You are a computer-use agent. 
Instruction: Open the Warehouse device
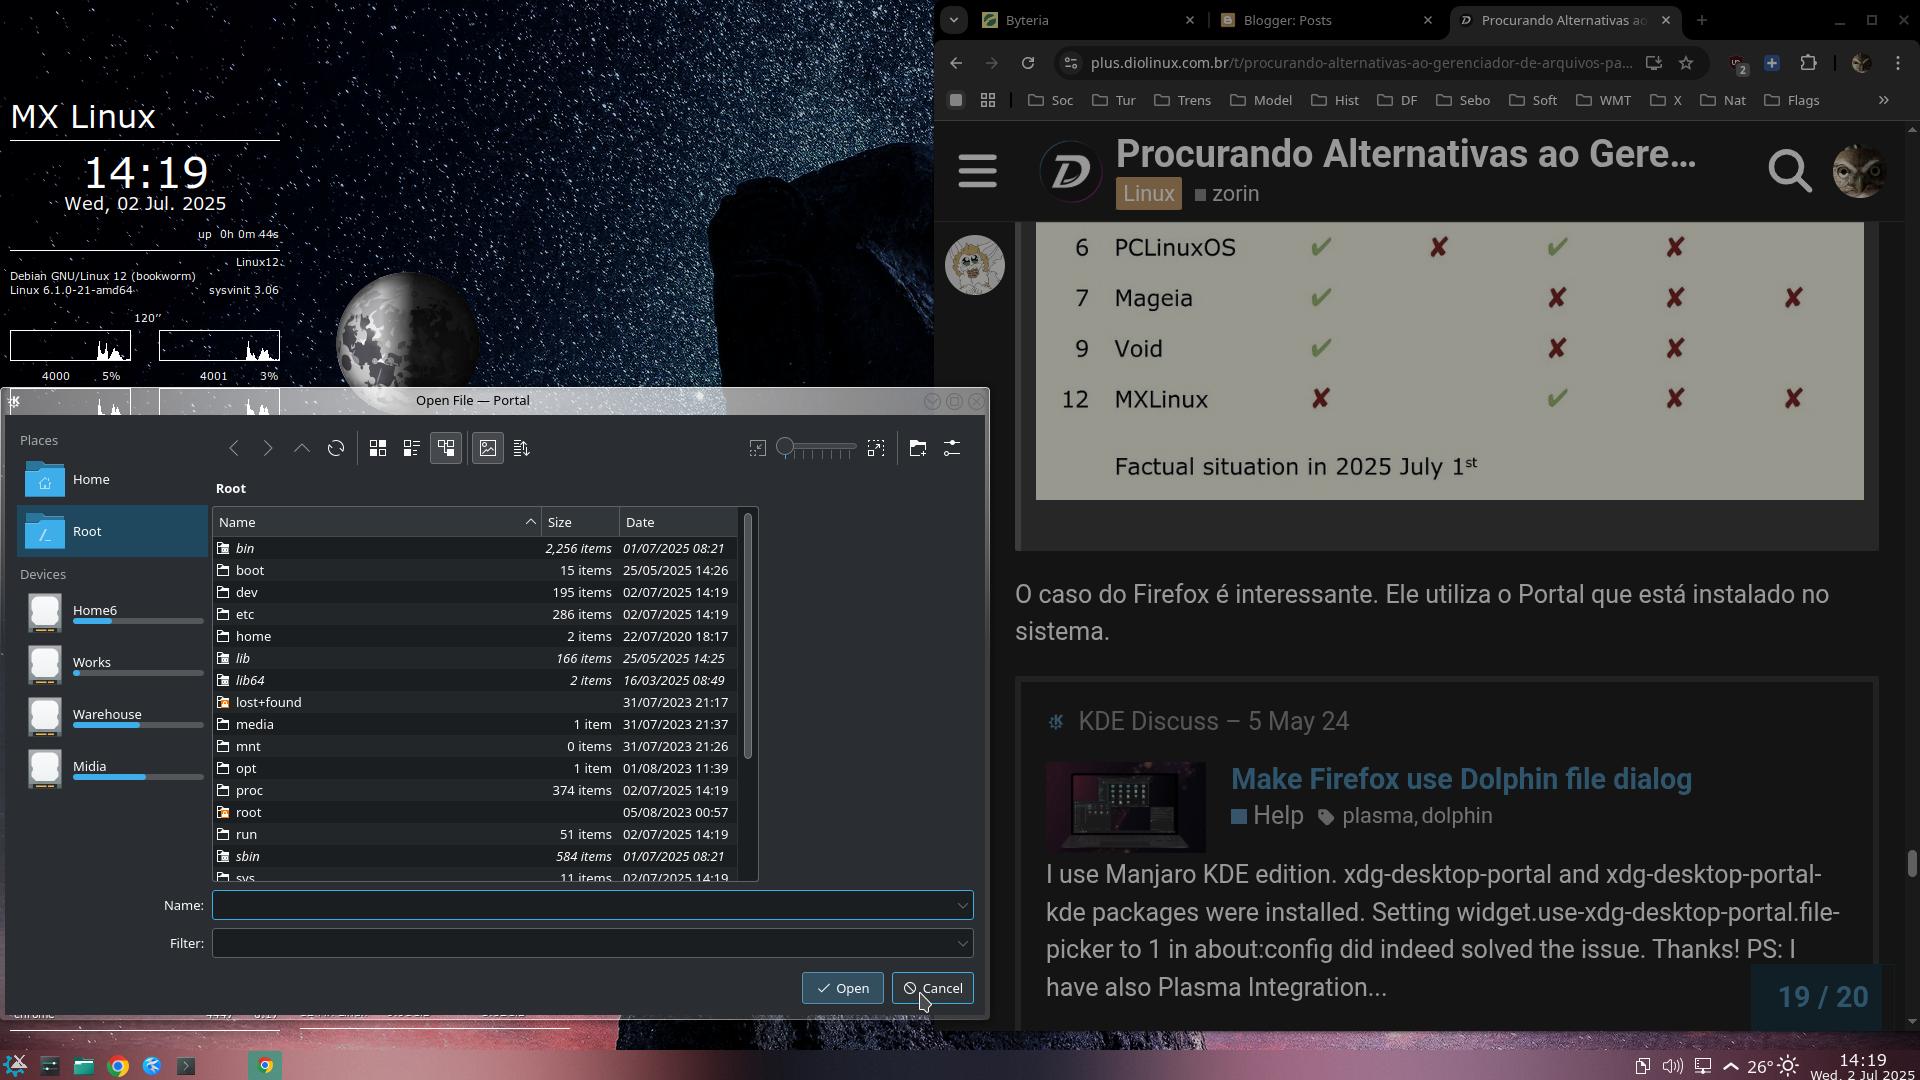pos(112,716)
